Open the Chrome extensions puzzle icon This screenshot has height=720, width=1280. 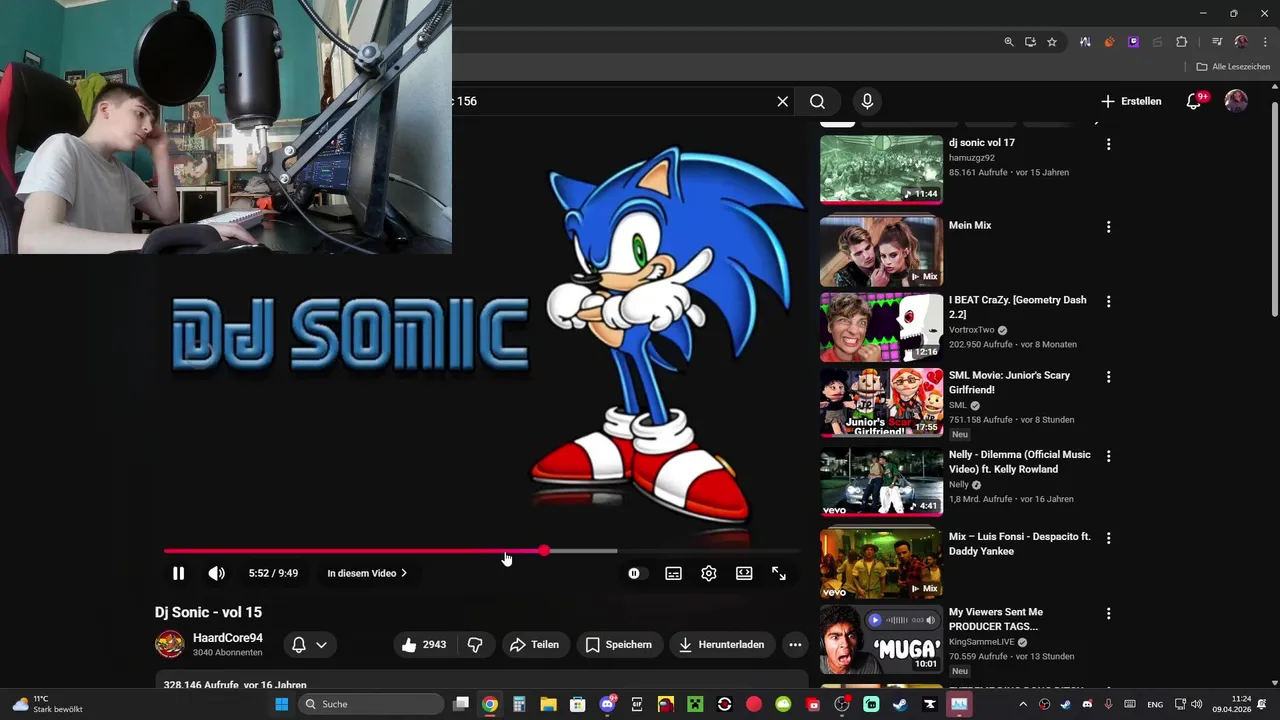(1181, 42)
